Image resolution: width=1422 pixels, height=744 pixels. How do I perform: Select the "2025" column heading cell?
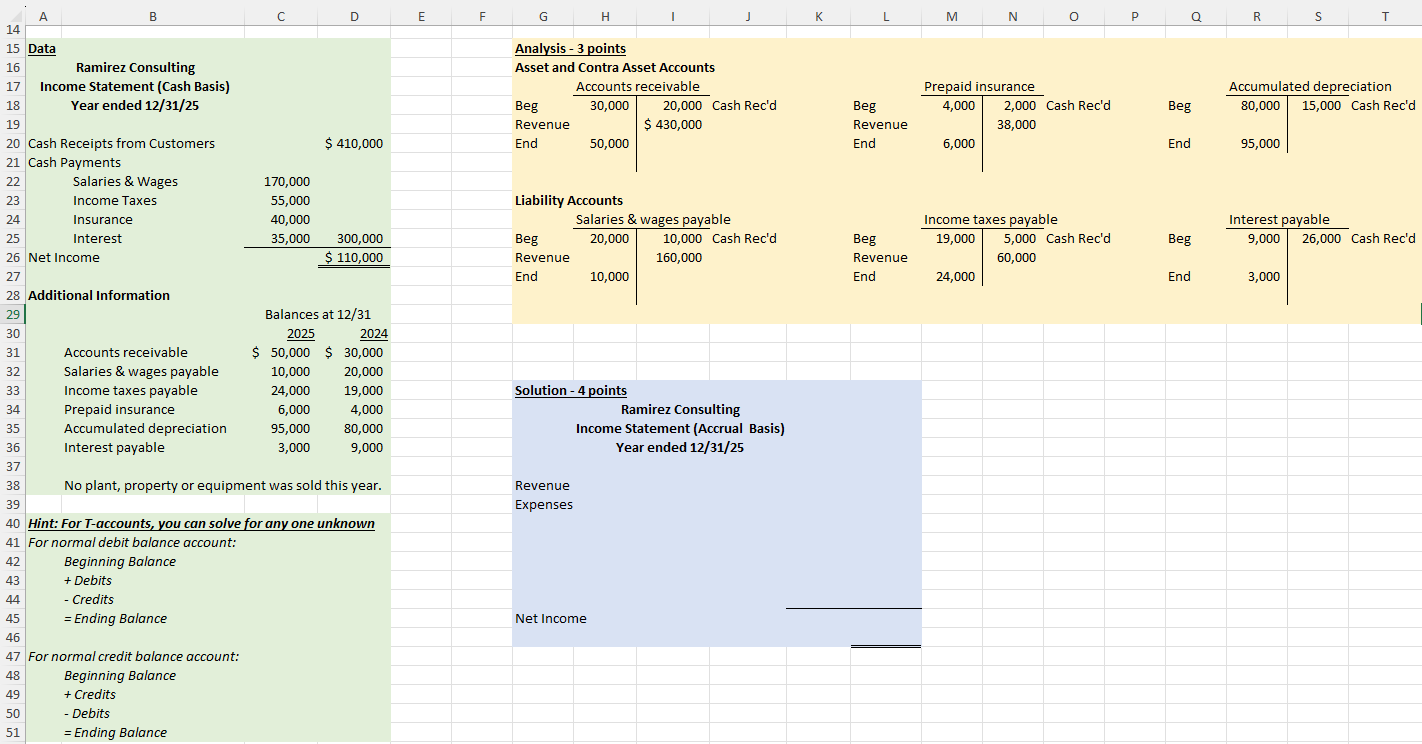point(301,333)
